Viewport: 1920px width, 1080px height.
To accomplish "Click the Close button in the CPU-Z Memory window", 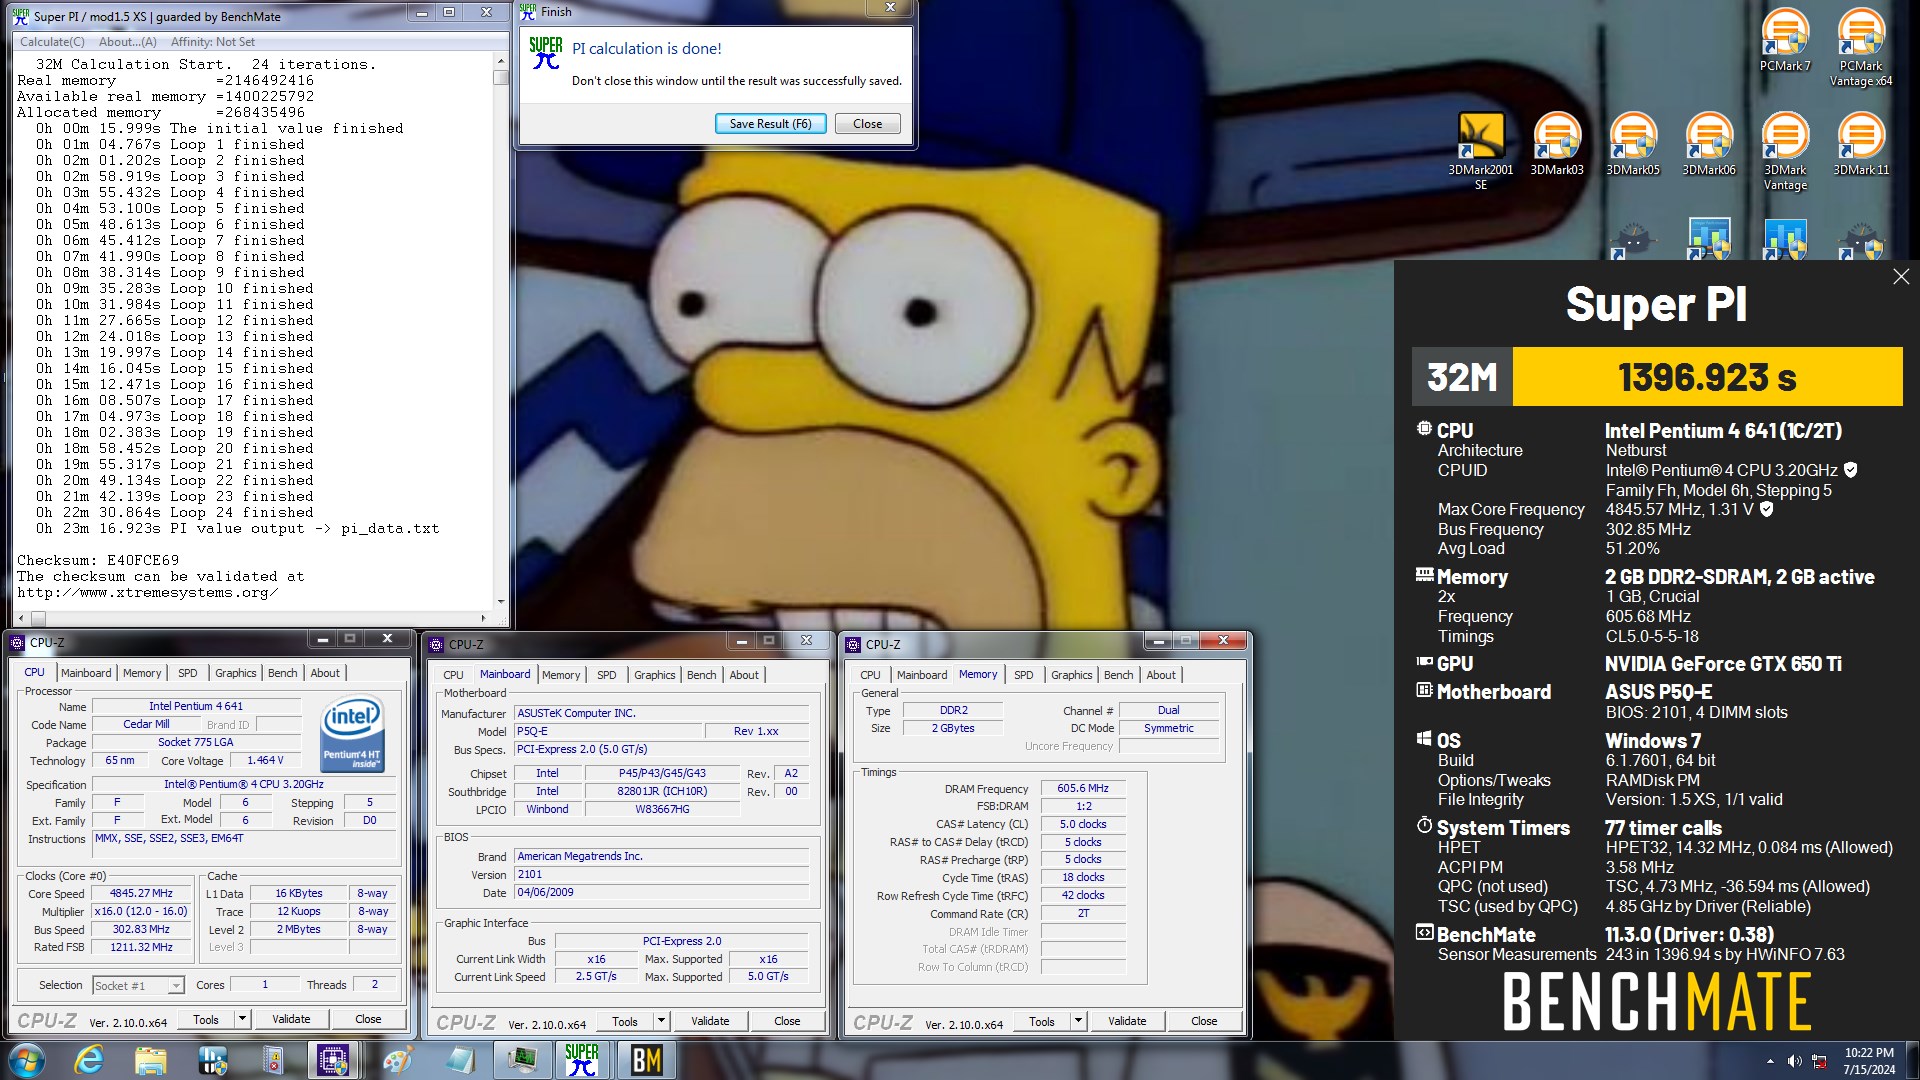I will [1204, 1021].
